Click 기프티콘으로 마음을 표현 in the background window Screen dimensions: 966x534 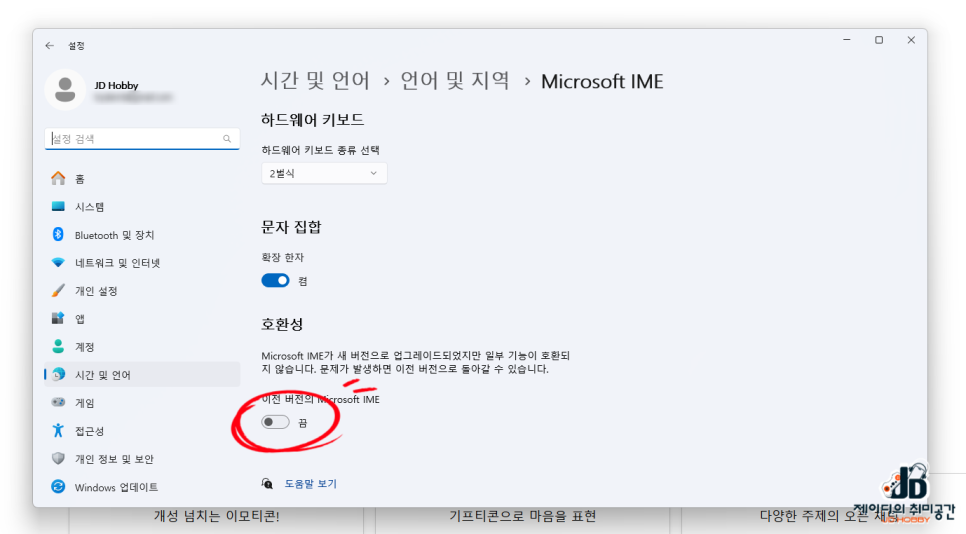click(x=522, y=516)
